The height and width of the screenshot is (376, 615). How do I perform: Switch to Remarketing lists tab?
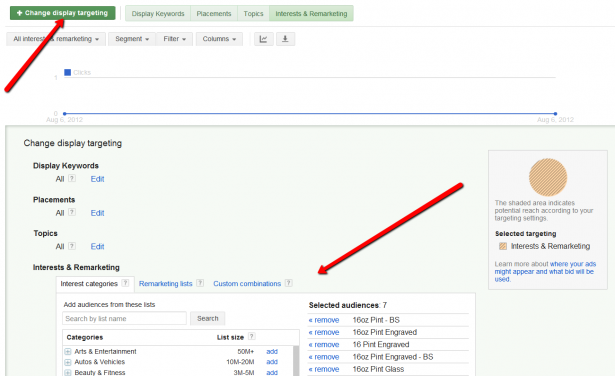(x=166, y=283)
